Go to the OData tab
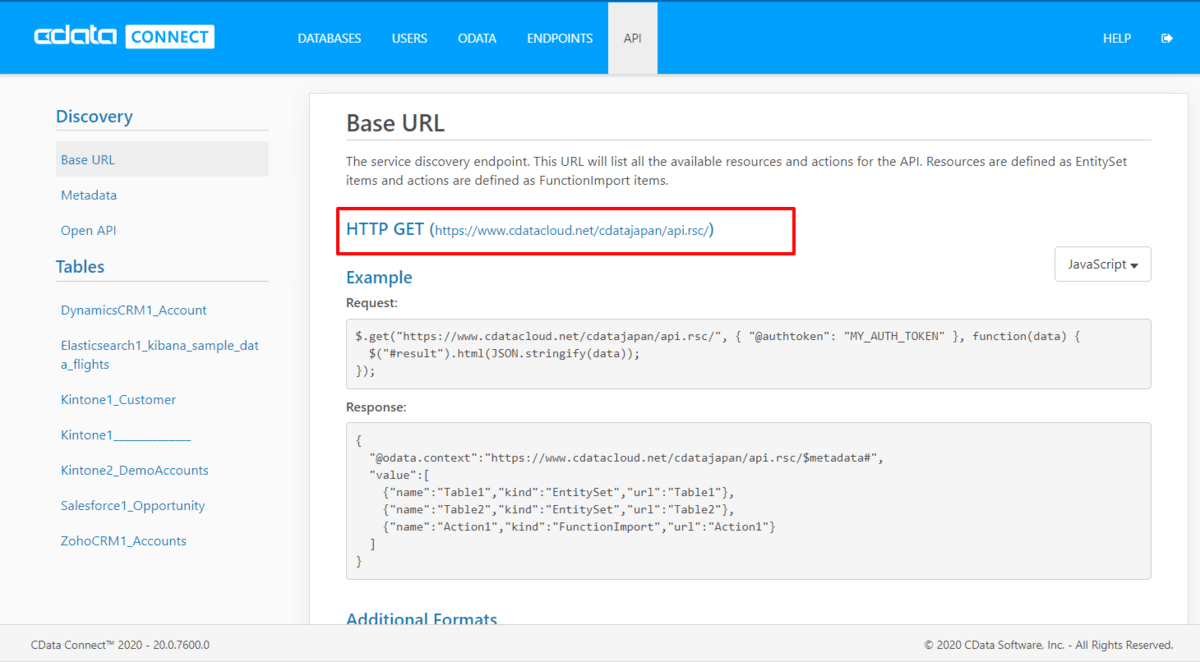1200x662 pixels. click(x=477, y=38)
